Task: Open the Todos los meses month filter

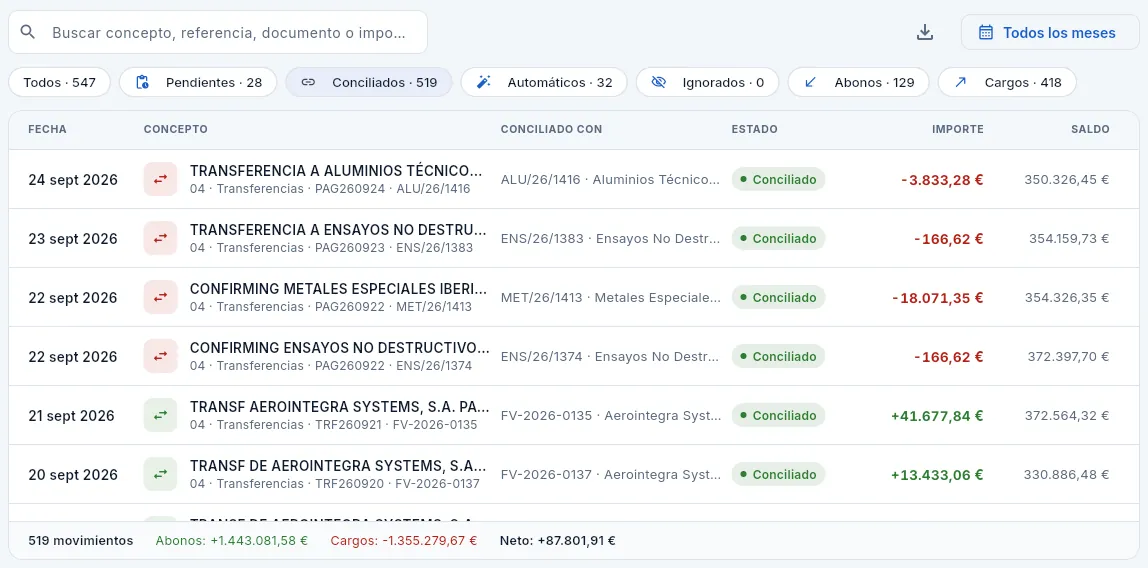Action: click(1050, 32)
